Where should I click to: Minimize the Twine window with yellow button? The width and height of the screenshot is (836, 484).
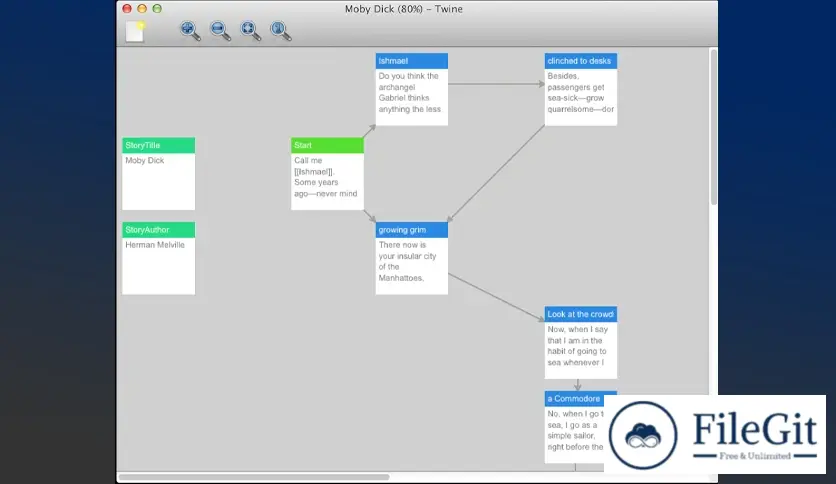(x=142, y=9)
